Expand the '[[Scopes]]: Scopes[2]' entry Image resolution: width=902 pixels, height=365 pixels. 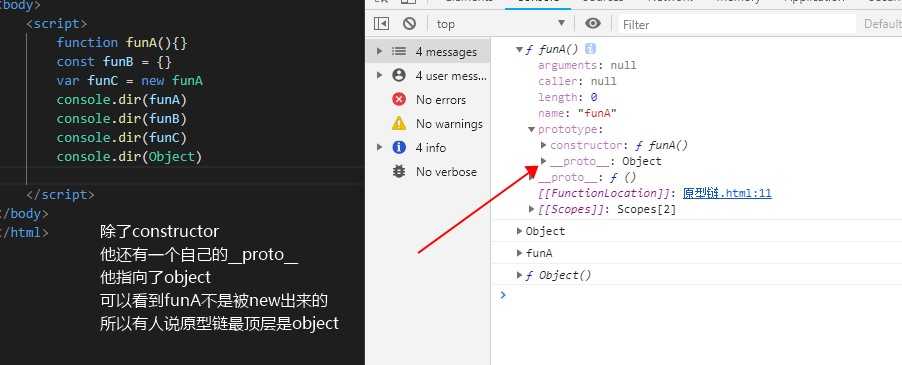tap(532, 209)
